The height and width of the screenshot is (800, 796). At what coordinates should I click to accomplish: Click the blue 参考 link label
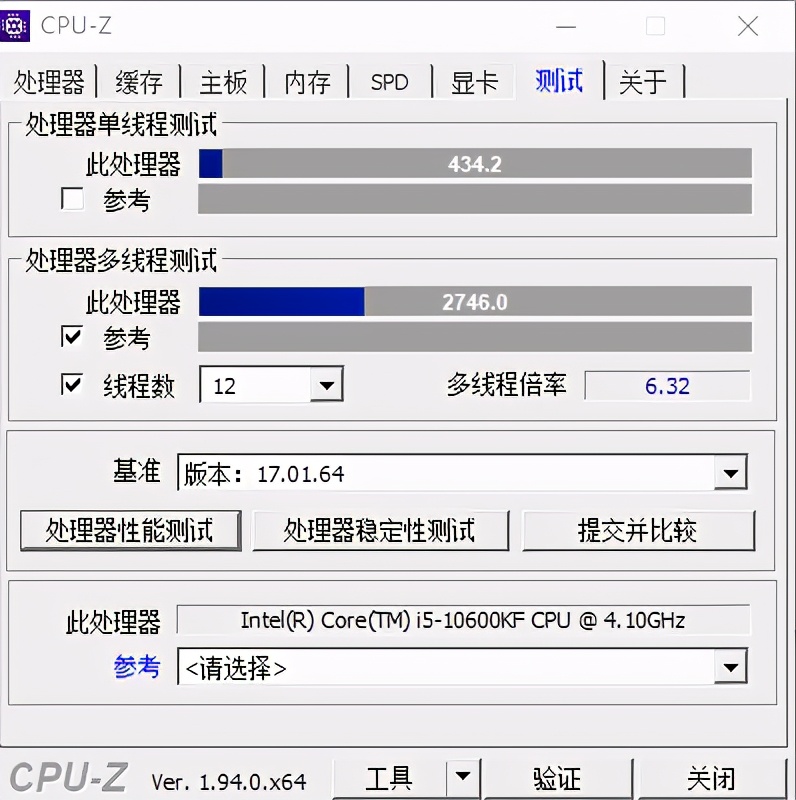[x=137, y=666]
